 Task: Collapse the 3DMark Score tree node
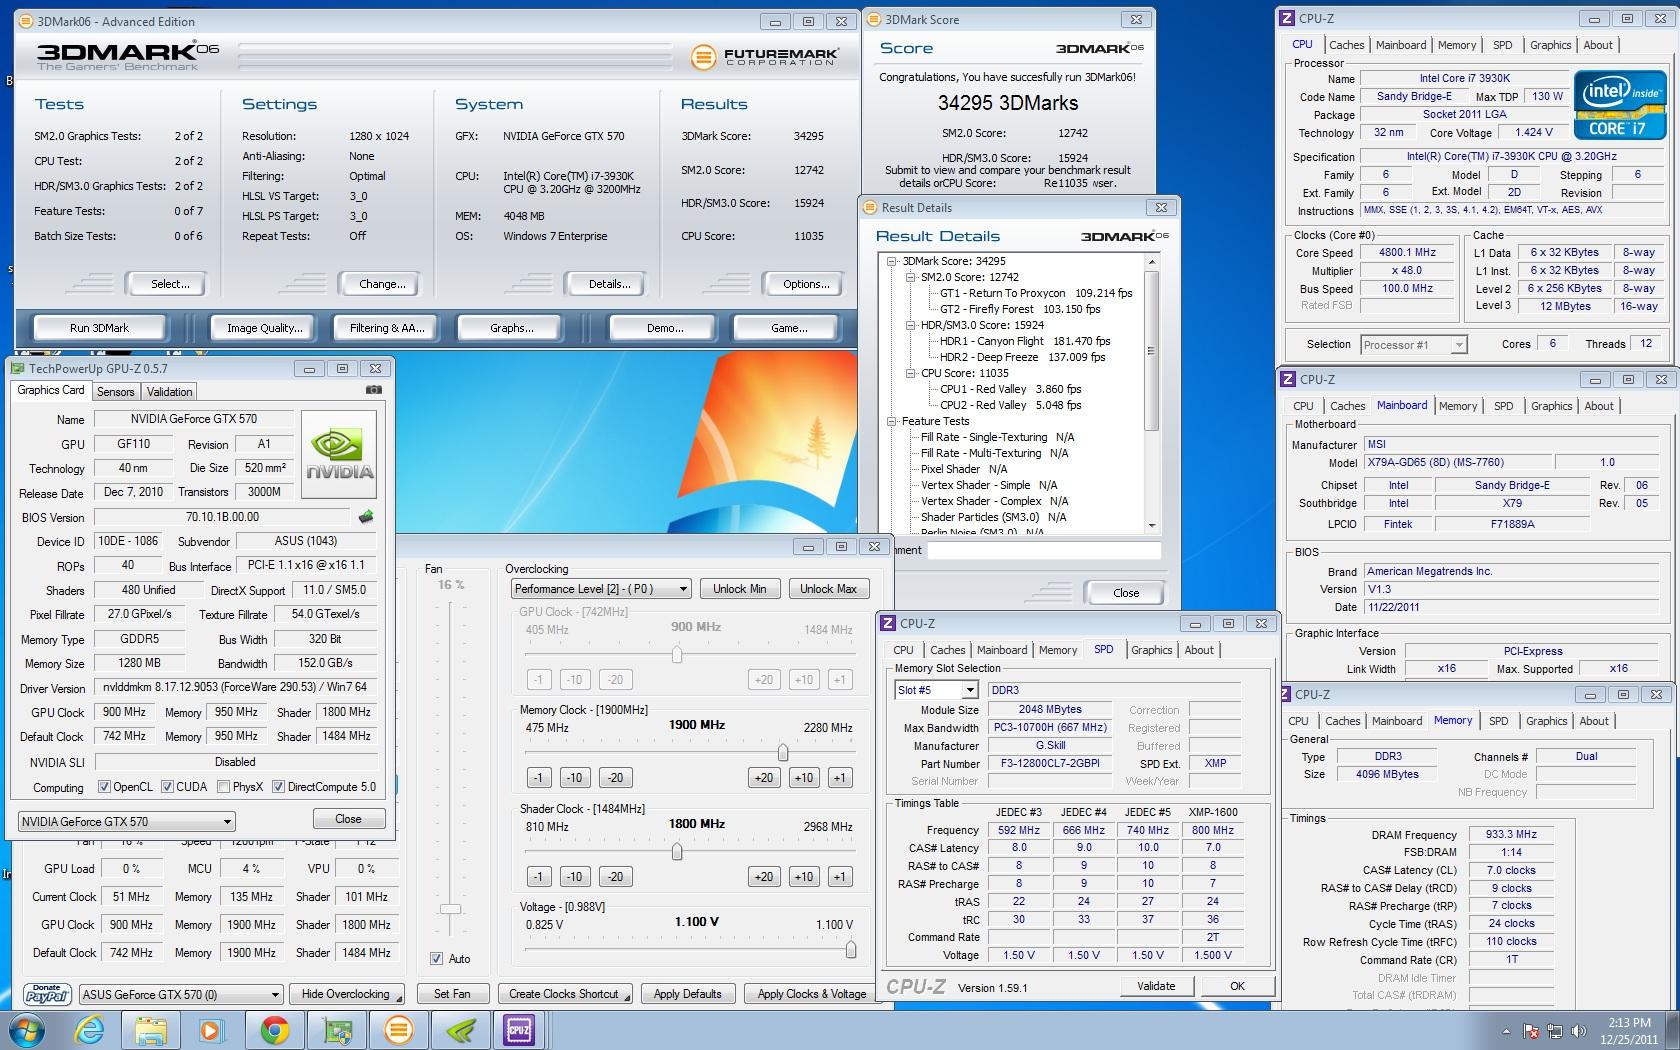(x=892, y=261)
